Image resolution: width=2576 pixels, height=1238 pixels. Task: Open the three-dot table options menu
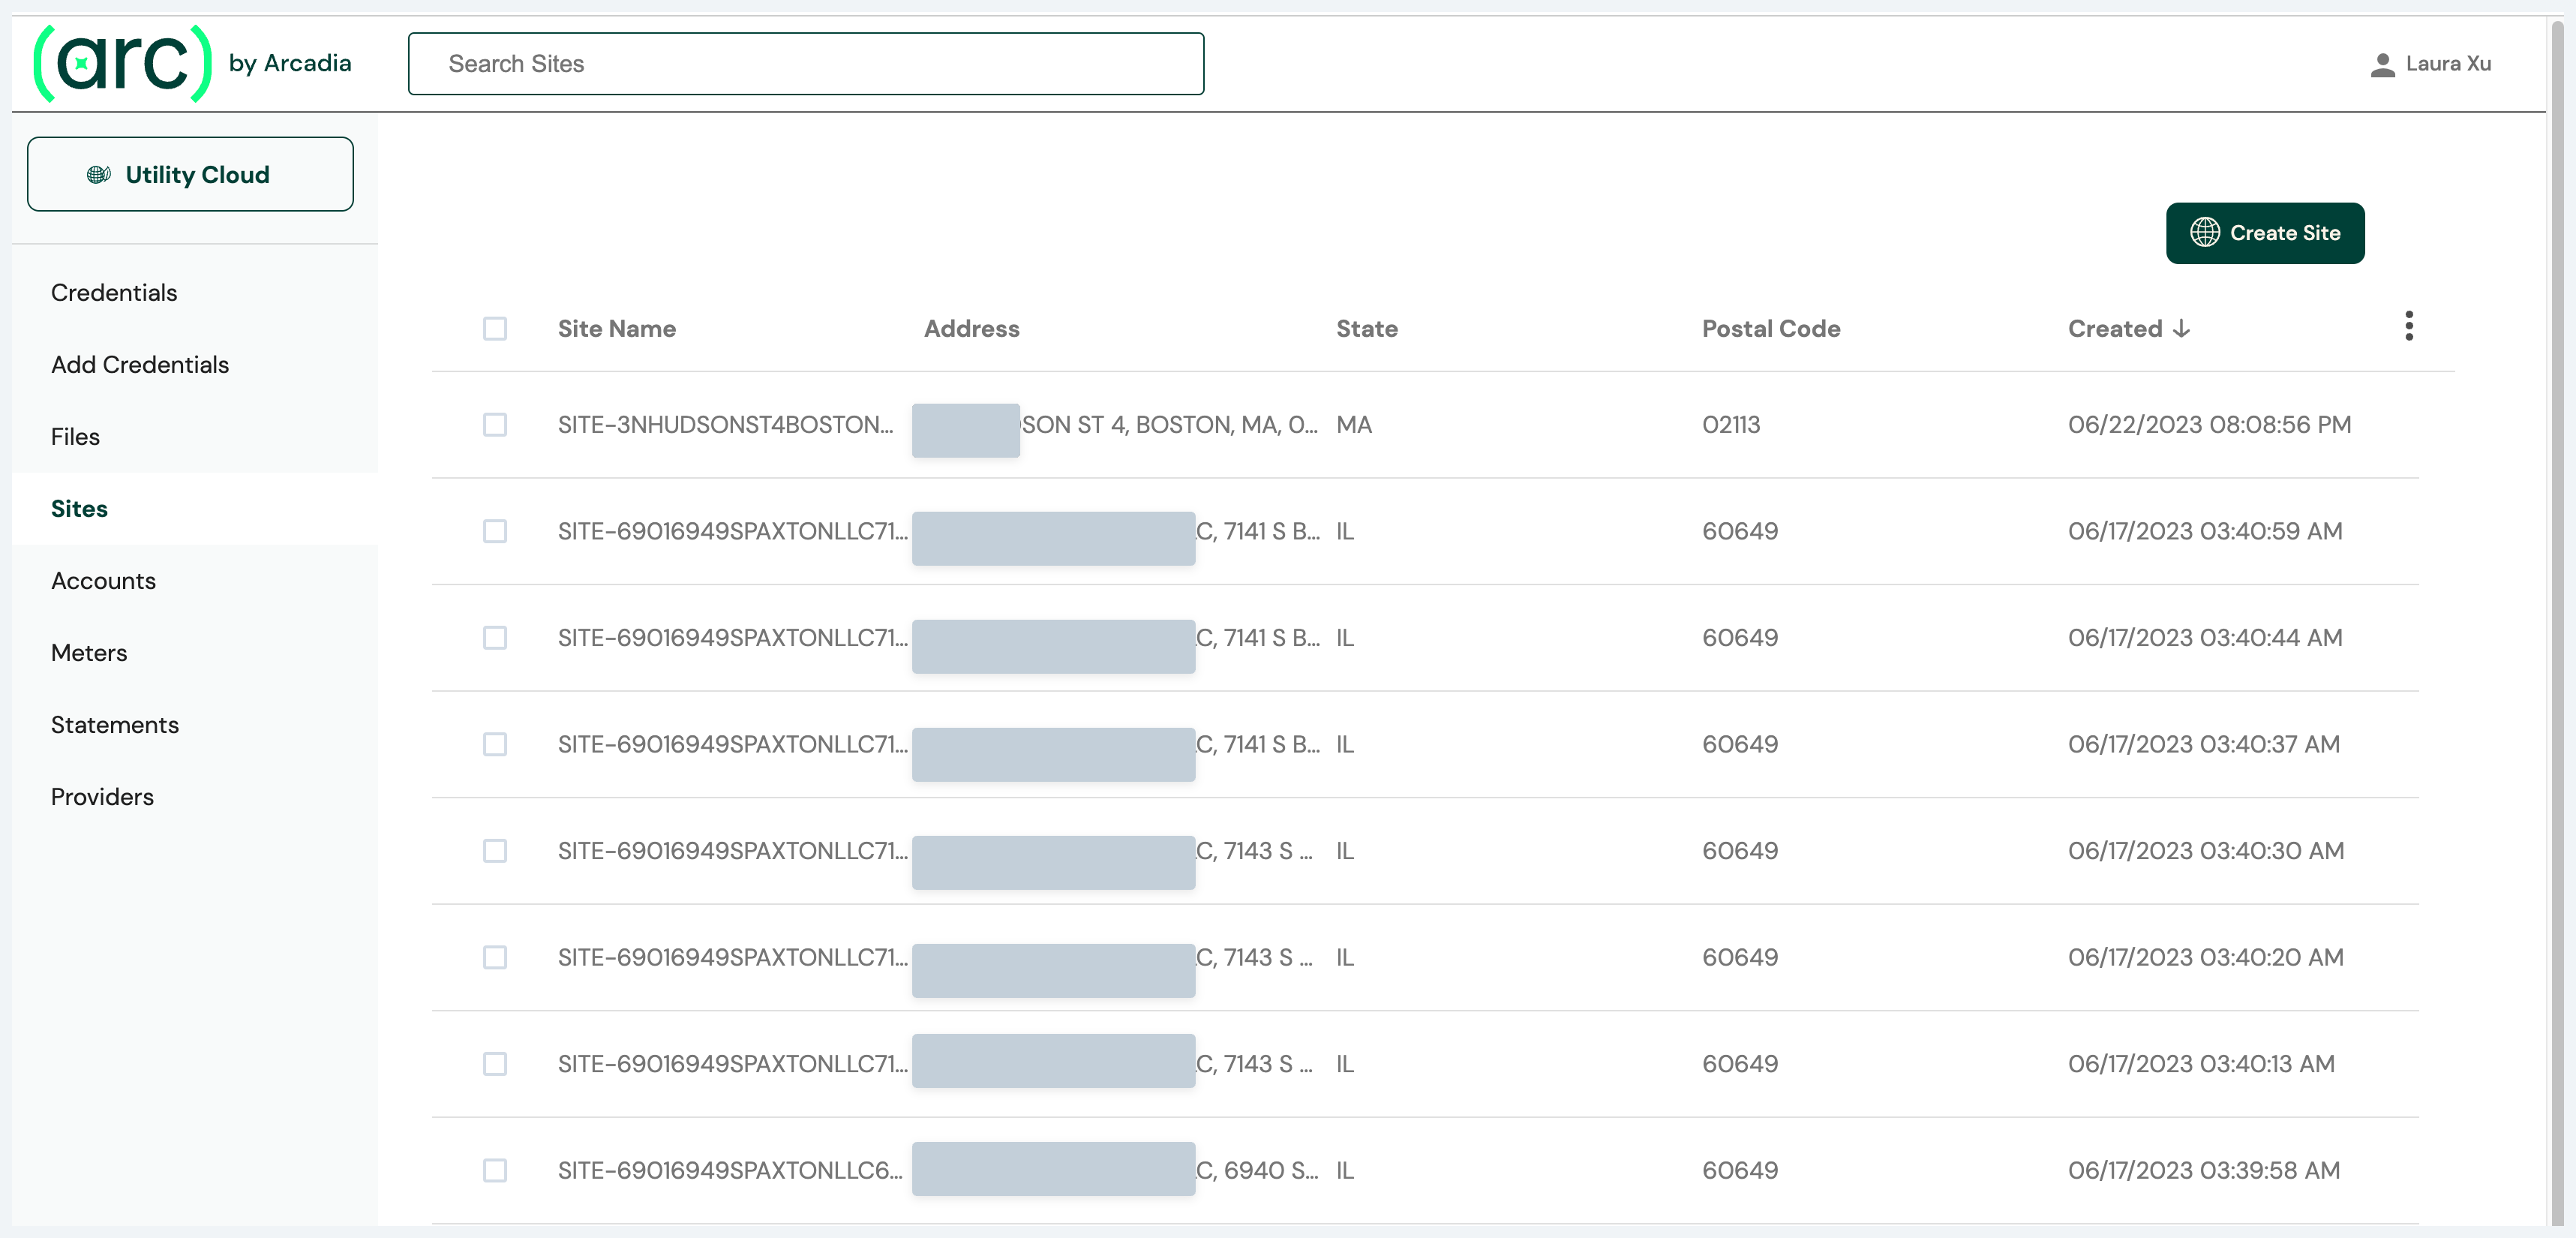(x=2408, y=326)
